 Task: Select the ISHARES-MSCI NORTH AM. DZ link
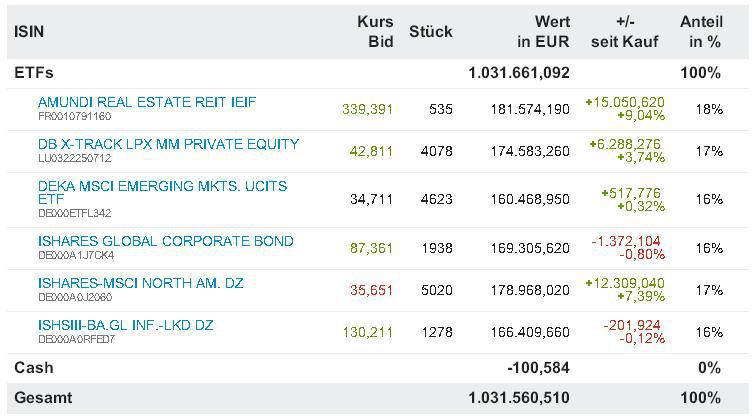coord(140,283)
